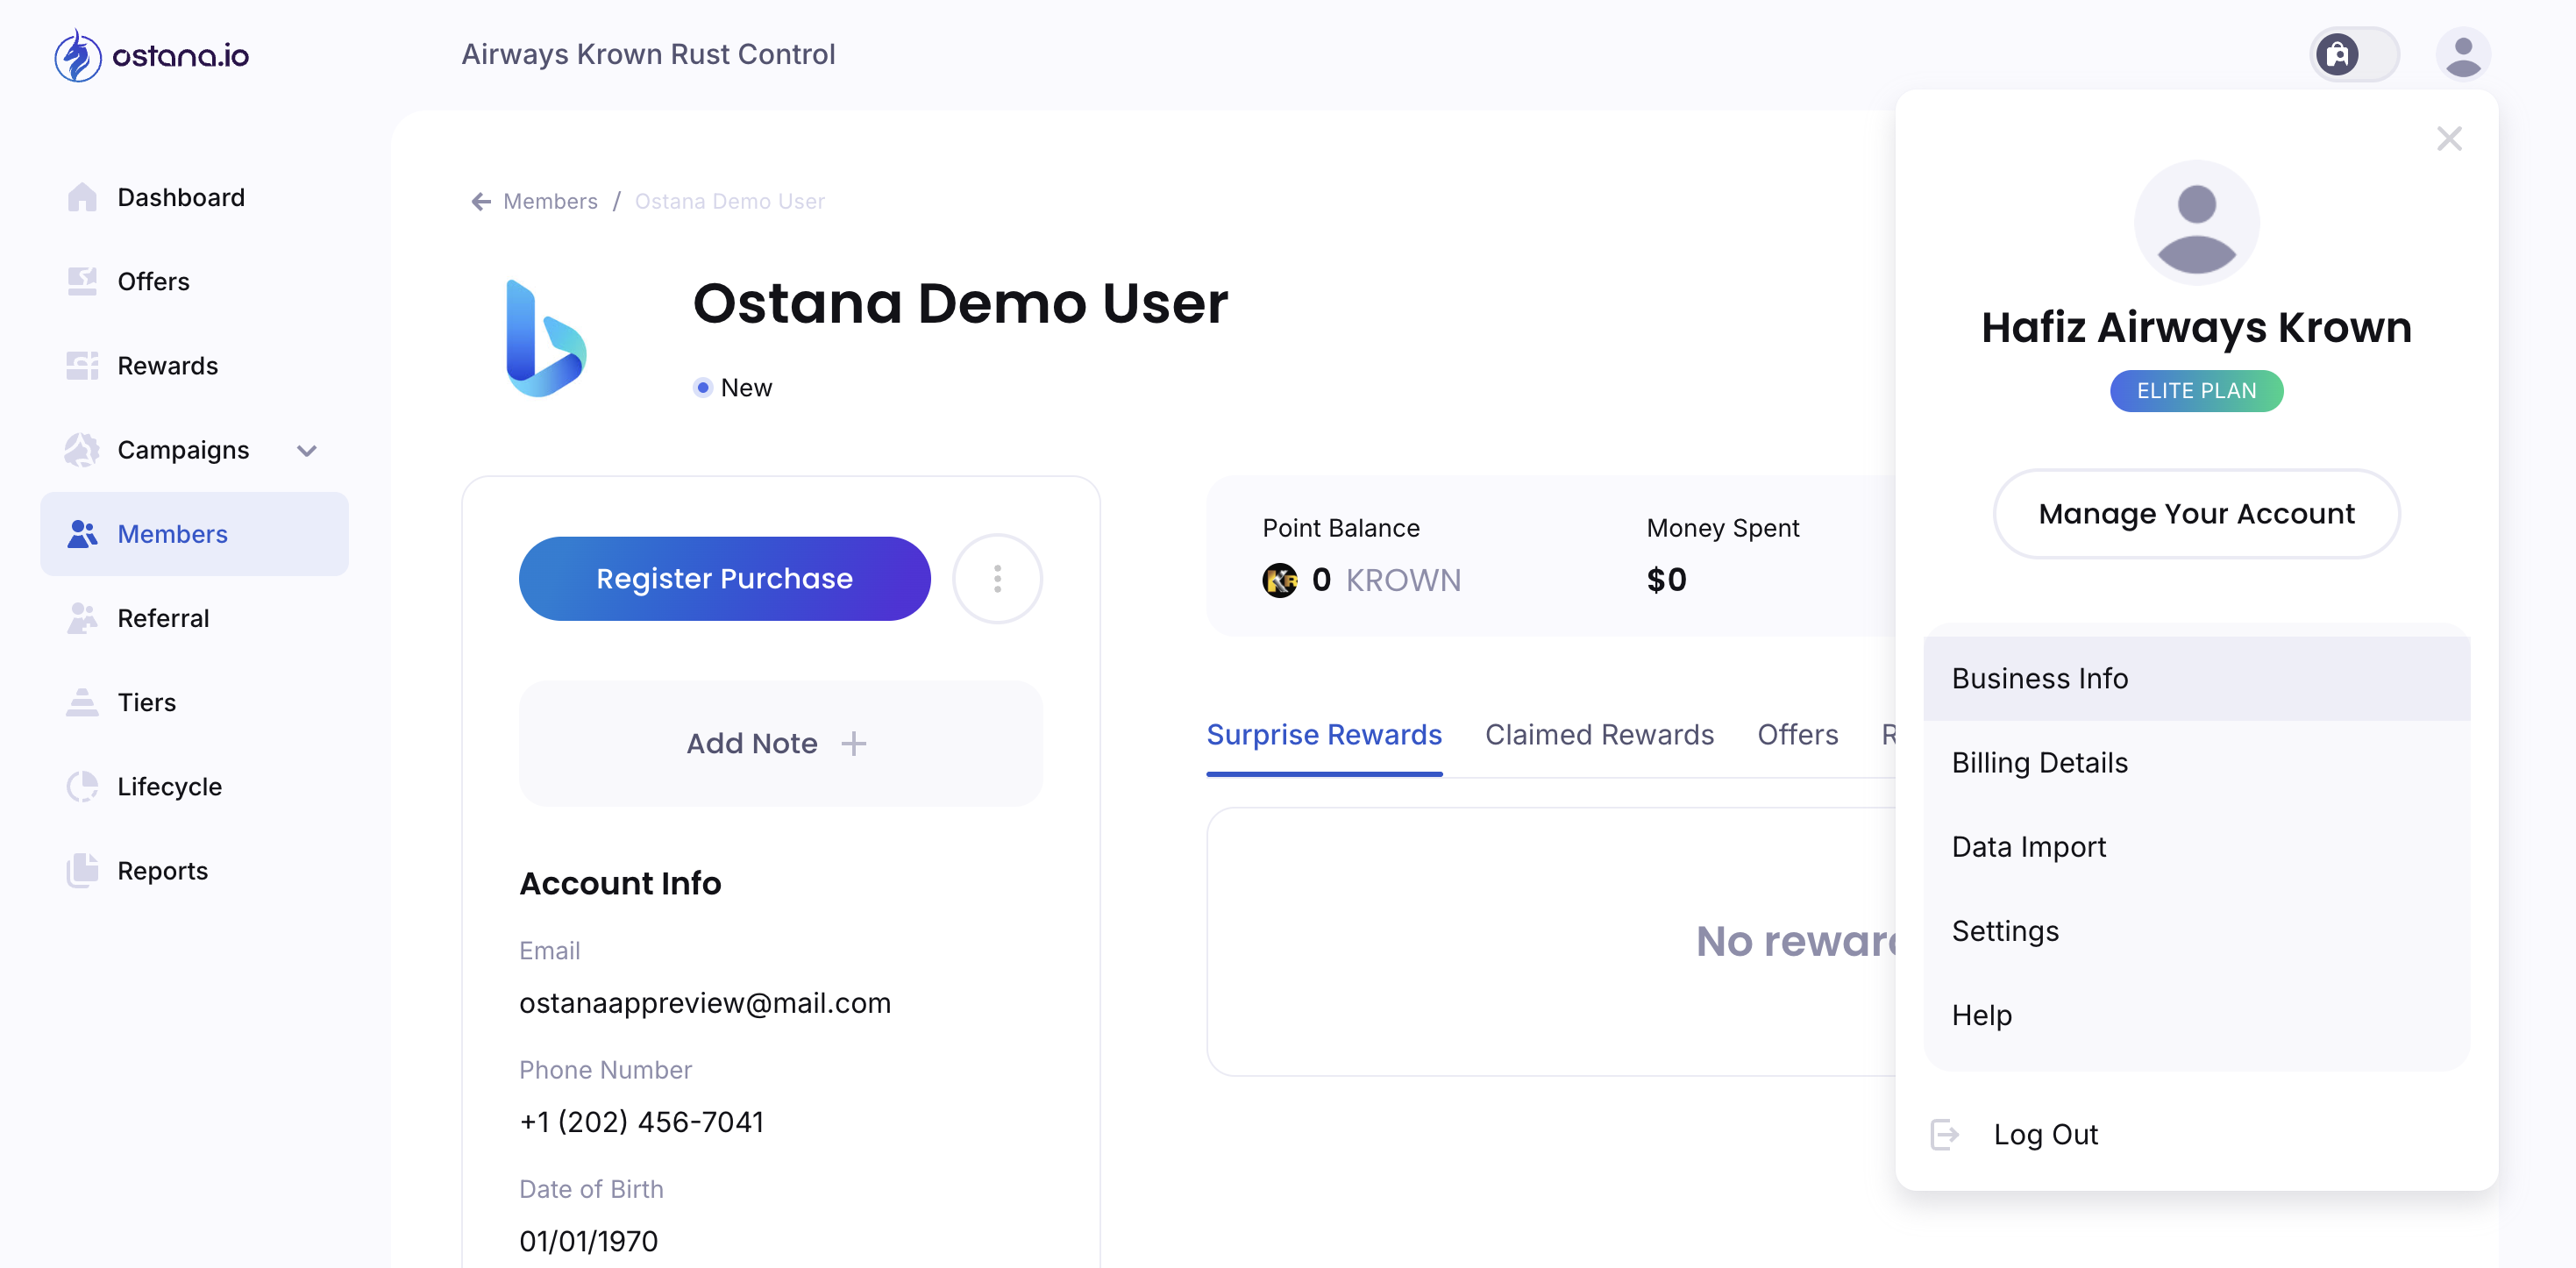Screen dimensions: 2576x1268
Task: Open Data Import in the account menu
Action: pos(2196,847)
